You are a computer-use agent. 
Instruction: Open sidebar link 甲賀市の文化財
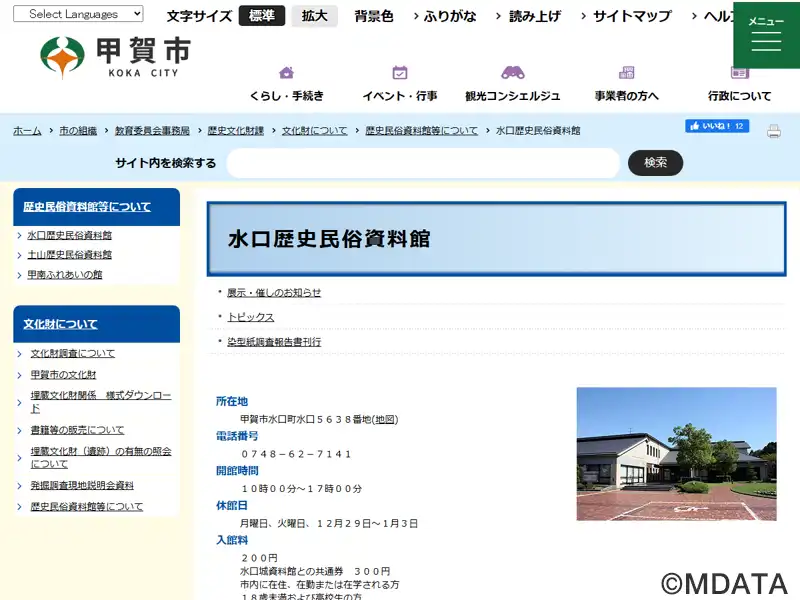[x=63, y=374]
